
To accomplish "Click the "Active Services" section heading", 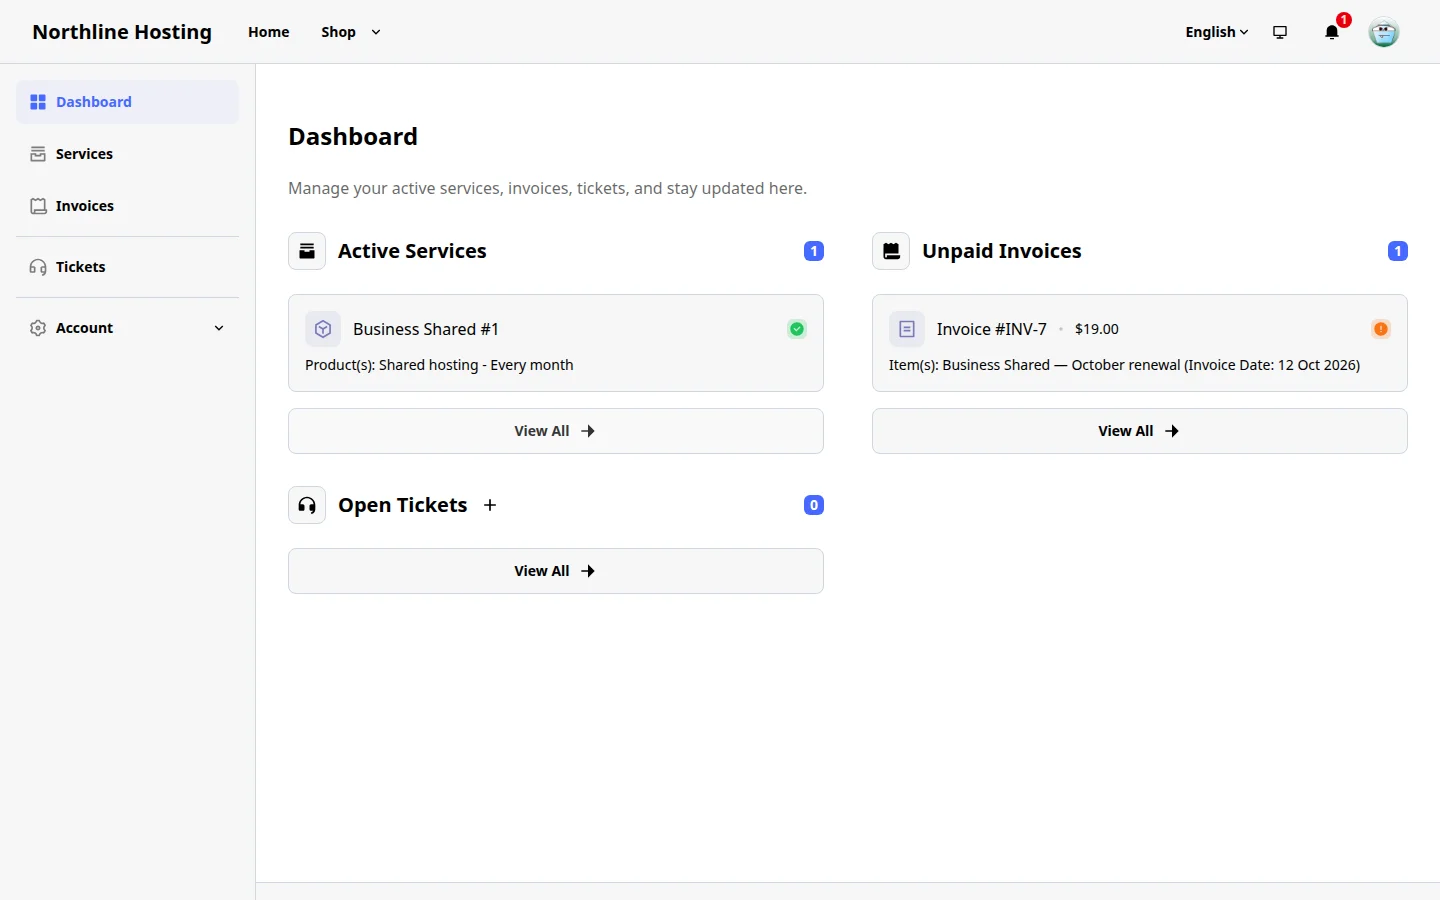I will (x=412, y=251).
